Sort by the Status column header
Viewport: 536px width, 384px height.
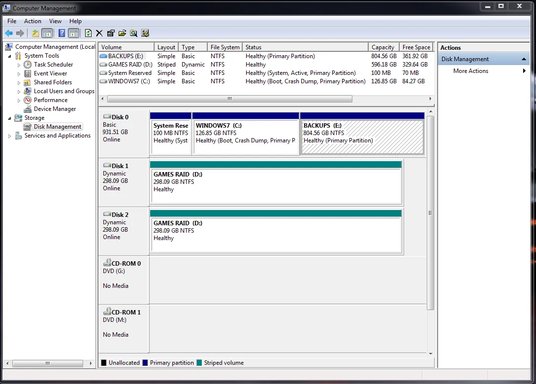point(305,47)
